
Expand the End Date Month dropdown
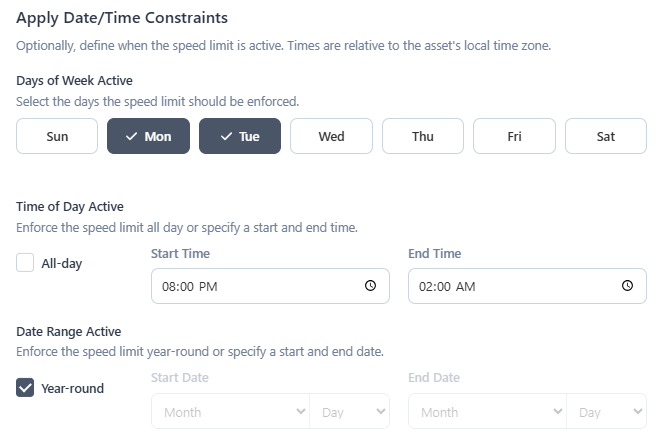(x=487, y=411)
